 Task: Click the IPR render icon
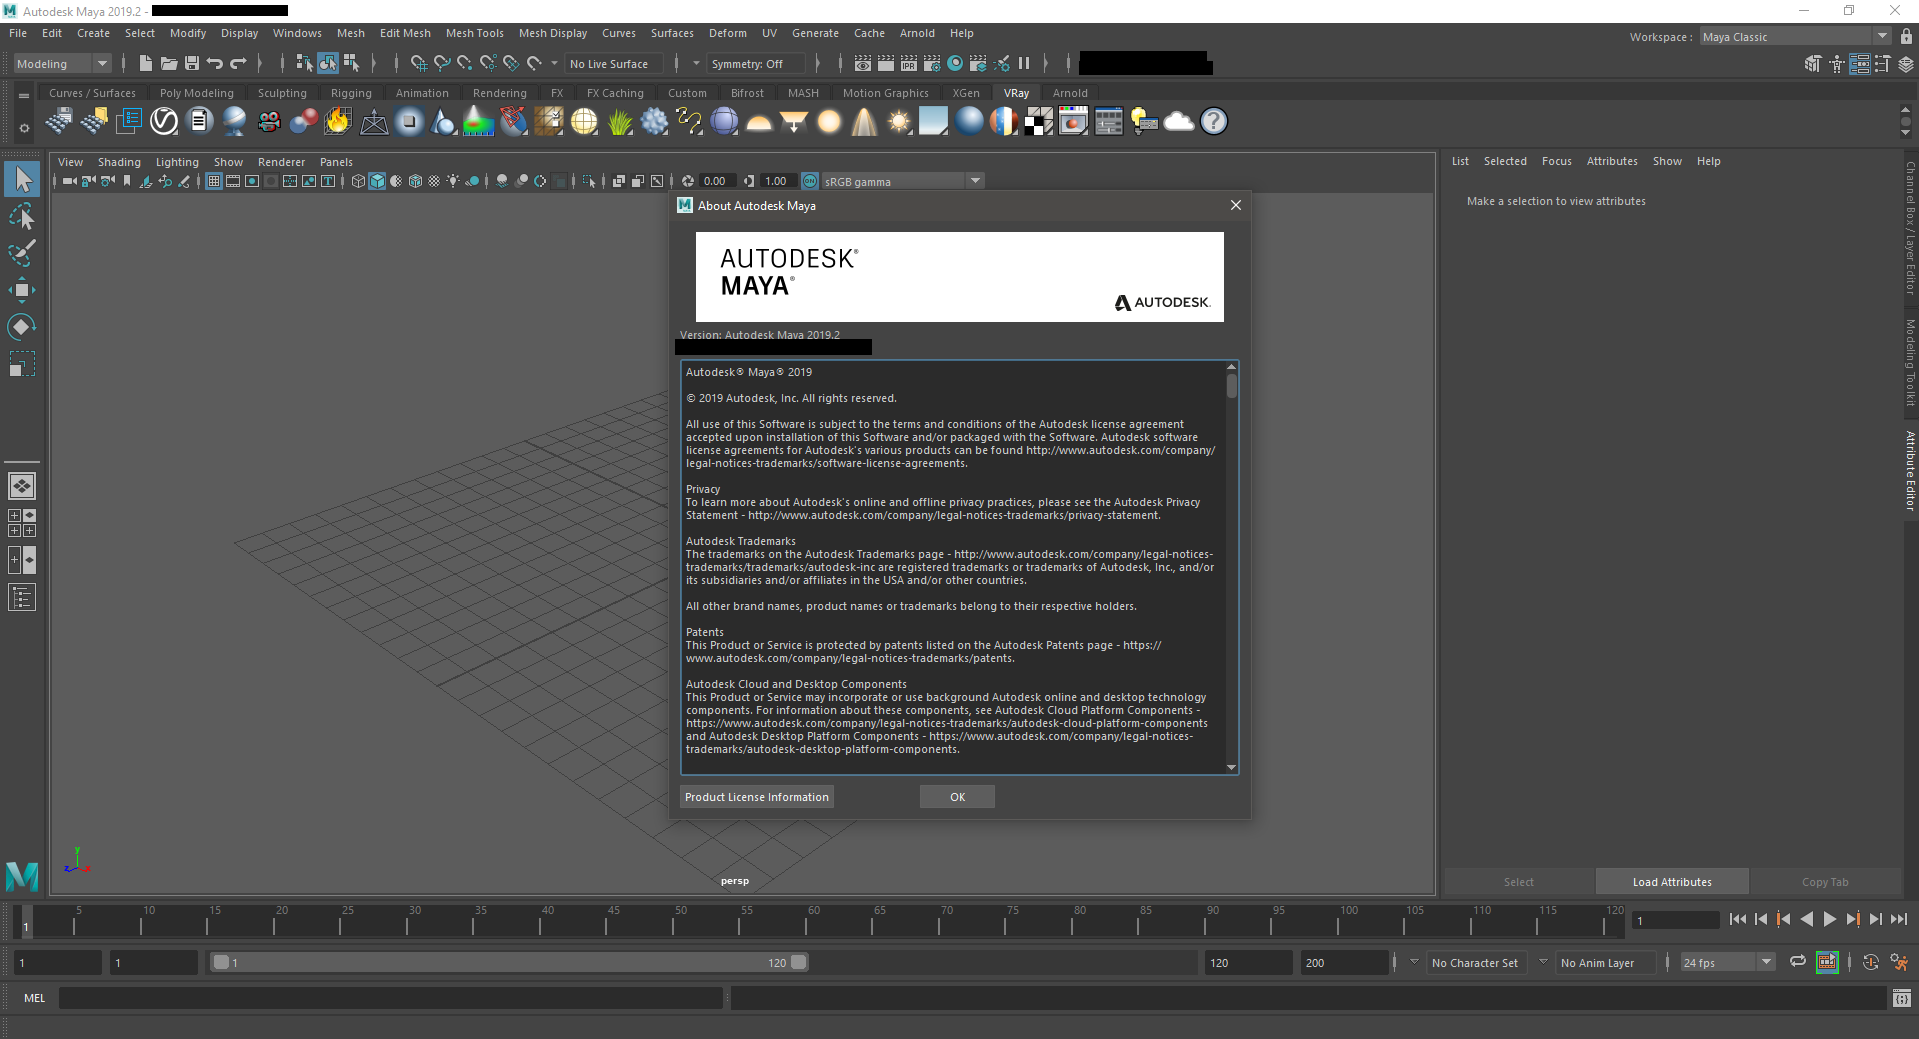(x=909, y=63)
